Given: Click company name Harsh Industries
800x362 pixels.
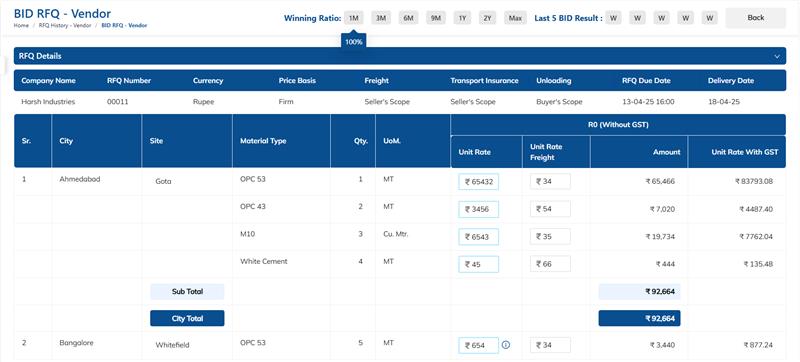Looking at the screenshot, I should (48, 102).
